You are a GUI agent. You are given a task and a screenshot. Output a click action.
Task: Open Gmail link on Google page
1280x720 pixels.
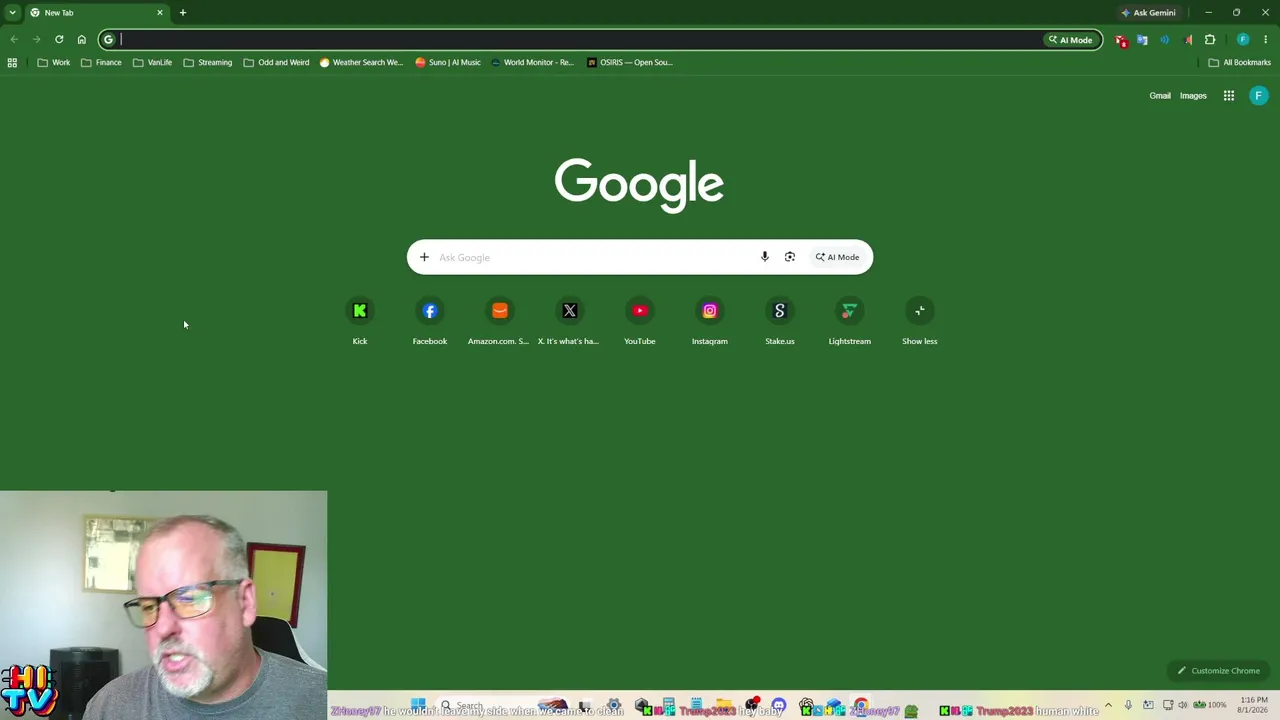coord(1160,96)
